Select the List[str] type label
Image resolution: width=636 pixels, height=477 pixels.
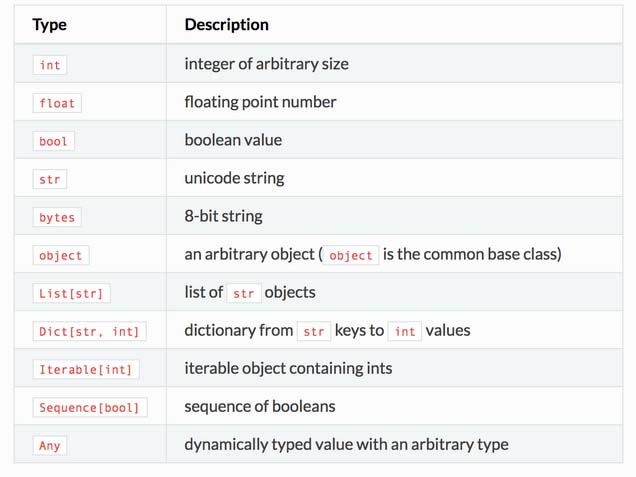point(71,294)
